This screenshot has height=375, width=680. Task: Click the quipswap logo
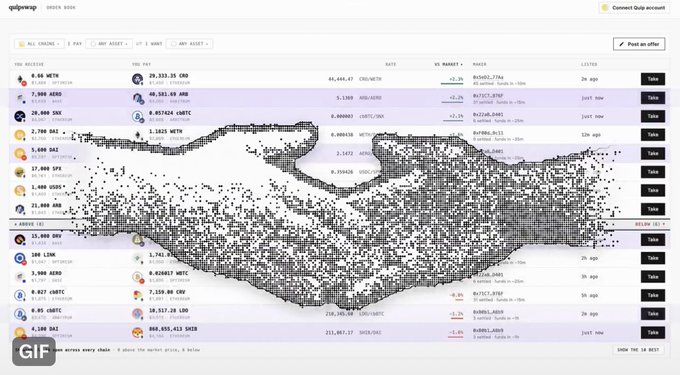coord(23,7)
